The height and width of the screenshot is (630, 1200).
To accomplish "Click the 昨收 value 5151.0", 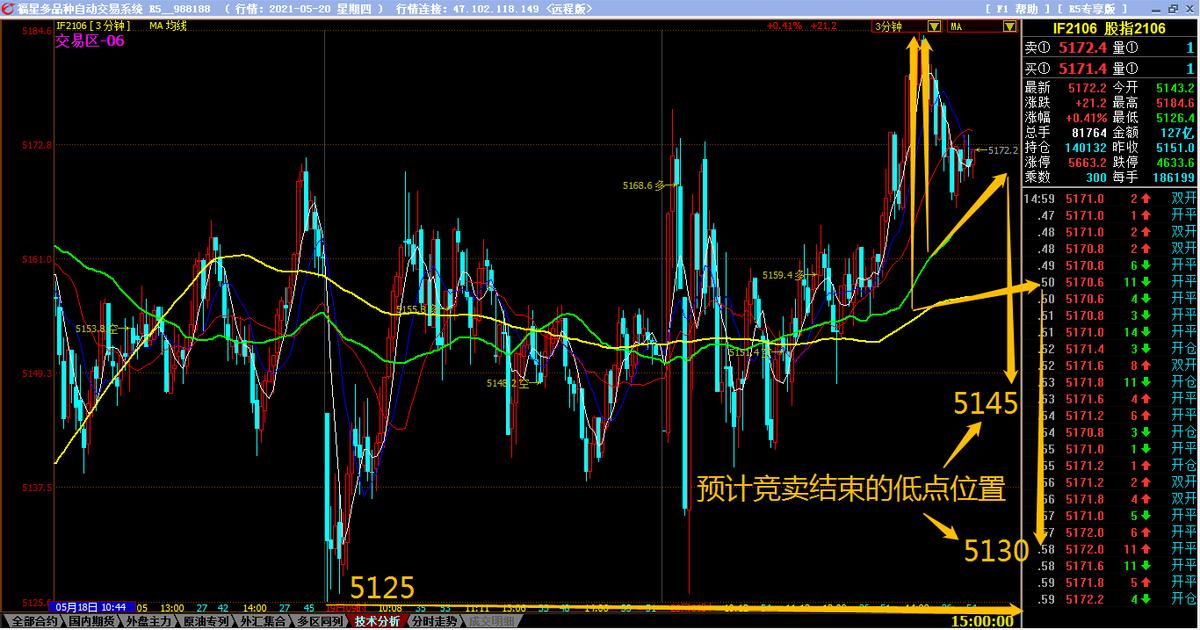I will (x=1174, y=147).
